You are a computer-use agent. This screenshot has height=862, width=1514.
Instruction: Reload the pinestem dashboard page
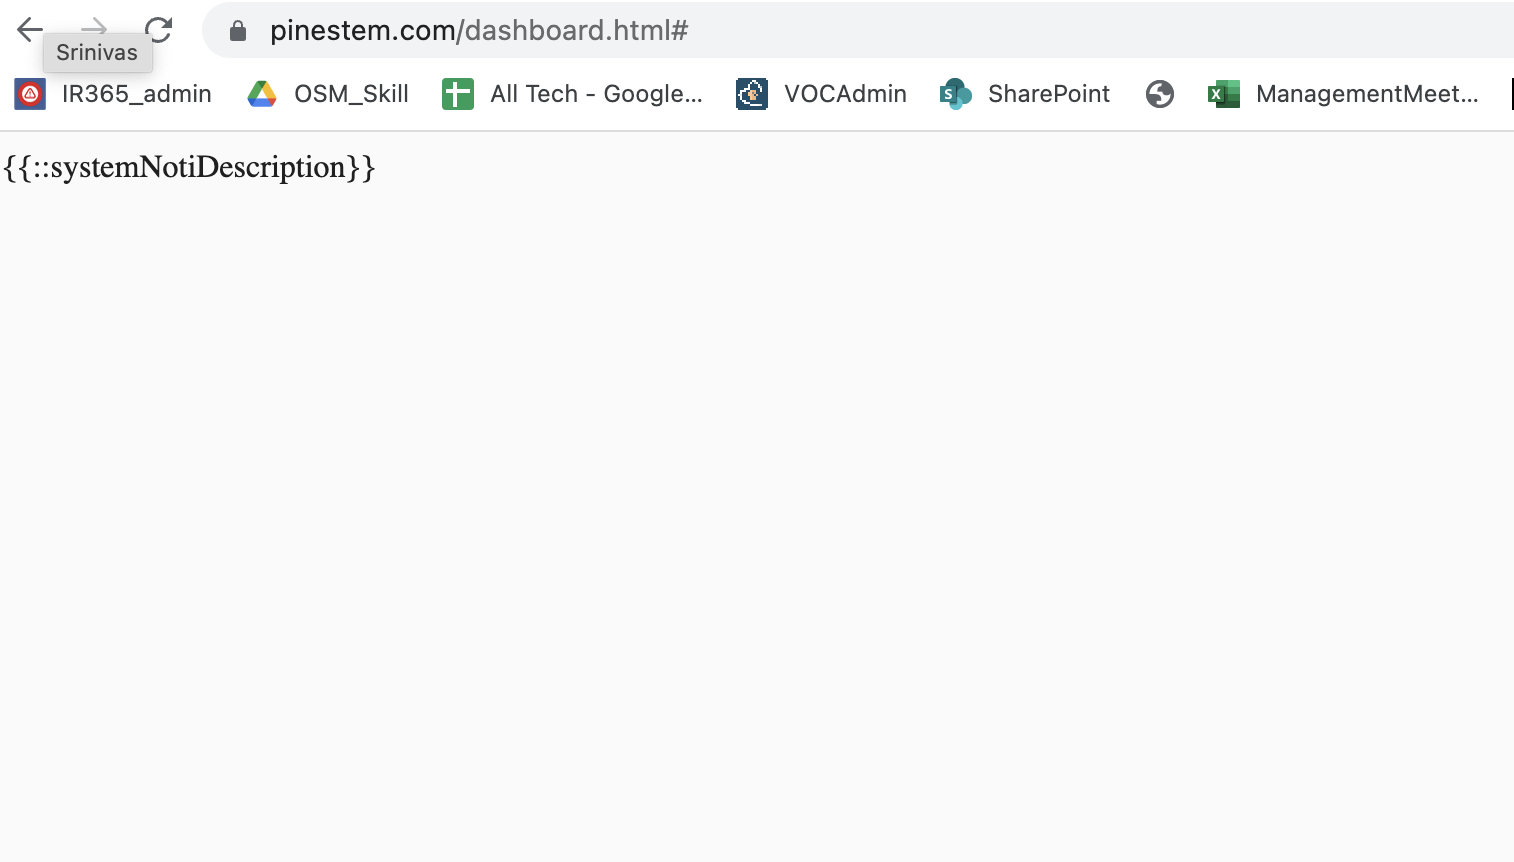coord(159,30)
